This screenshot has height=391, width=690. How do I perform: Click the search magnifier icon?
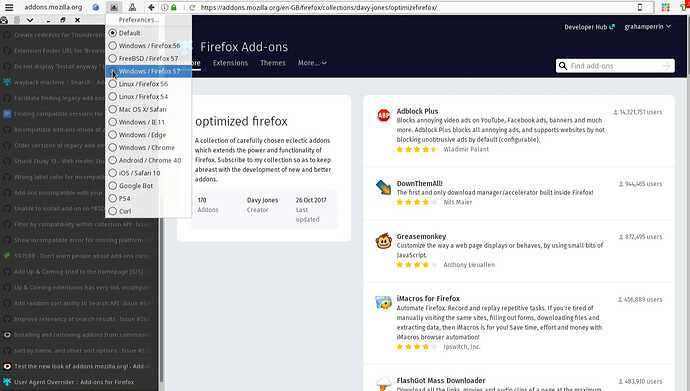click(563, 66)
